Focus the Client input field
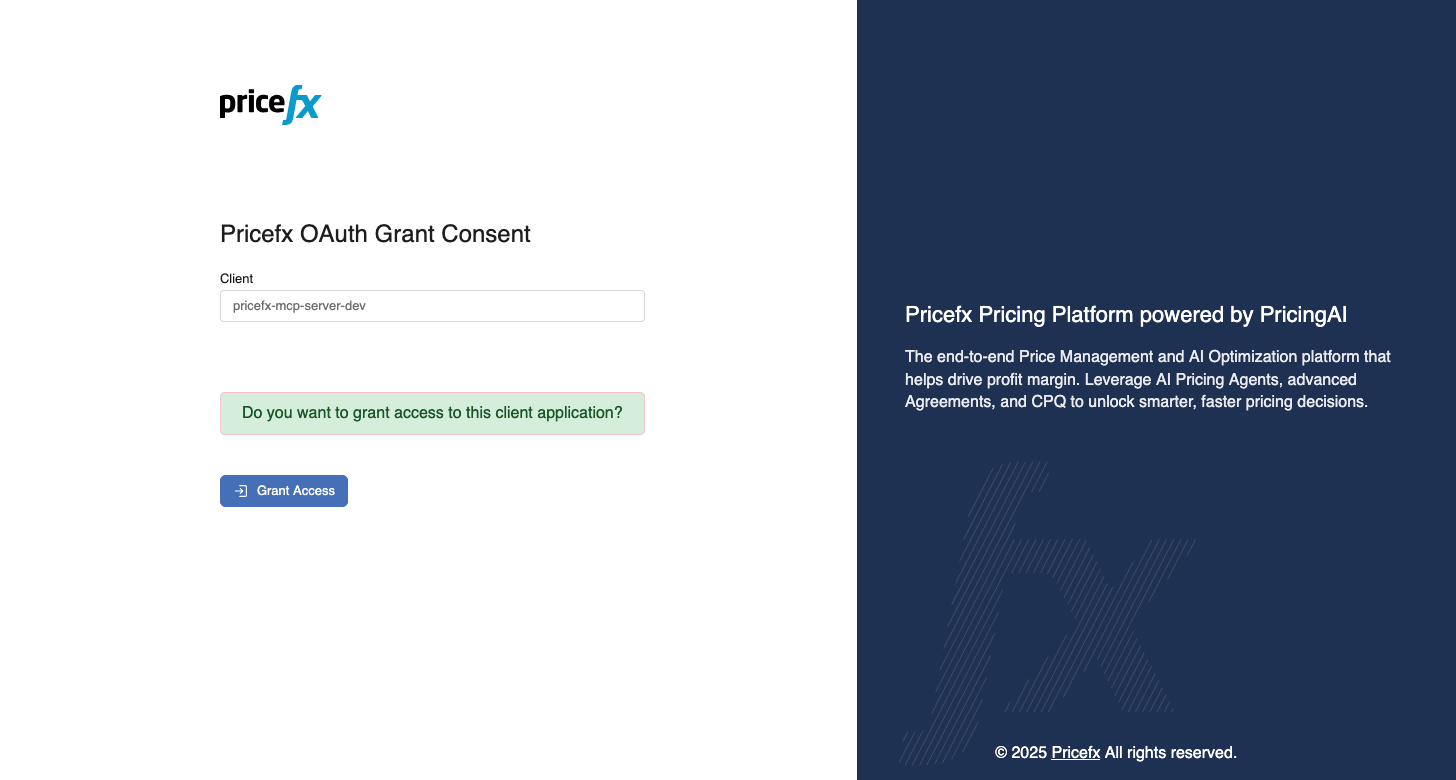The width and height of the screenshot is (1456, 780). coord(432,306)
